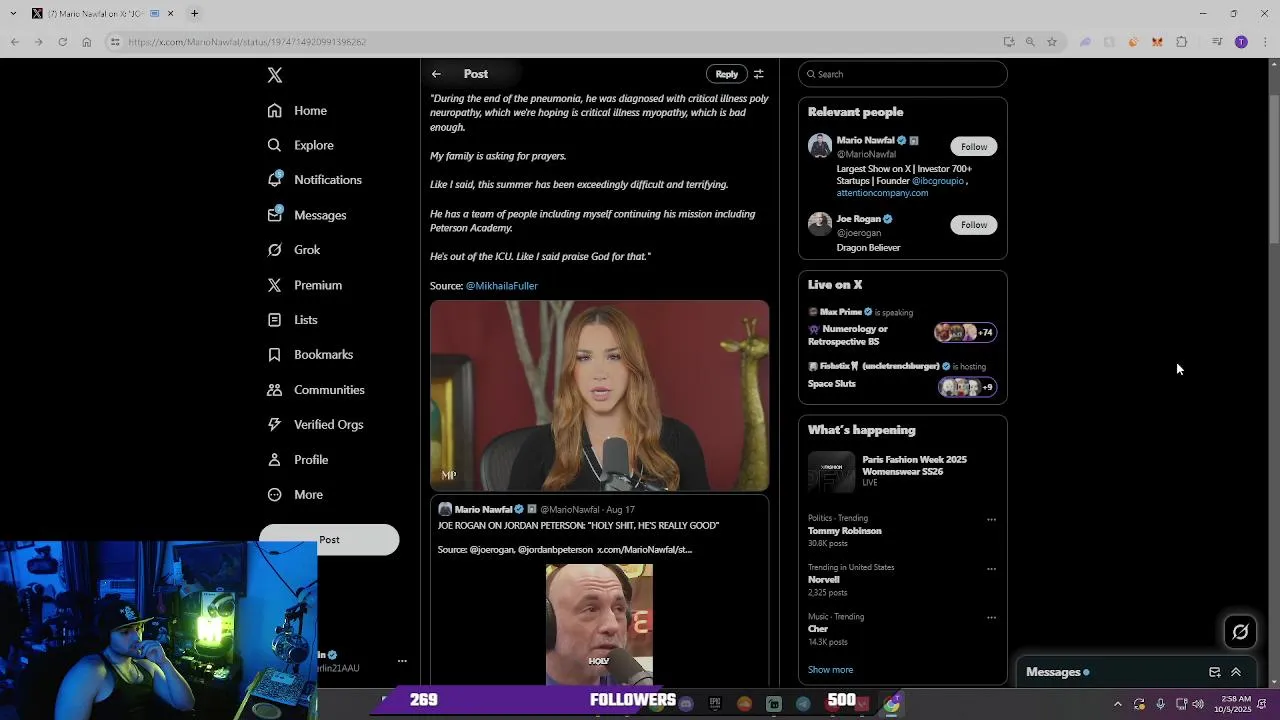This screenshot has width=1280, height=720.
Task: Click the Bookmarks icon in sidebar
Action: coord(274,354)
